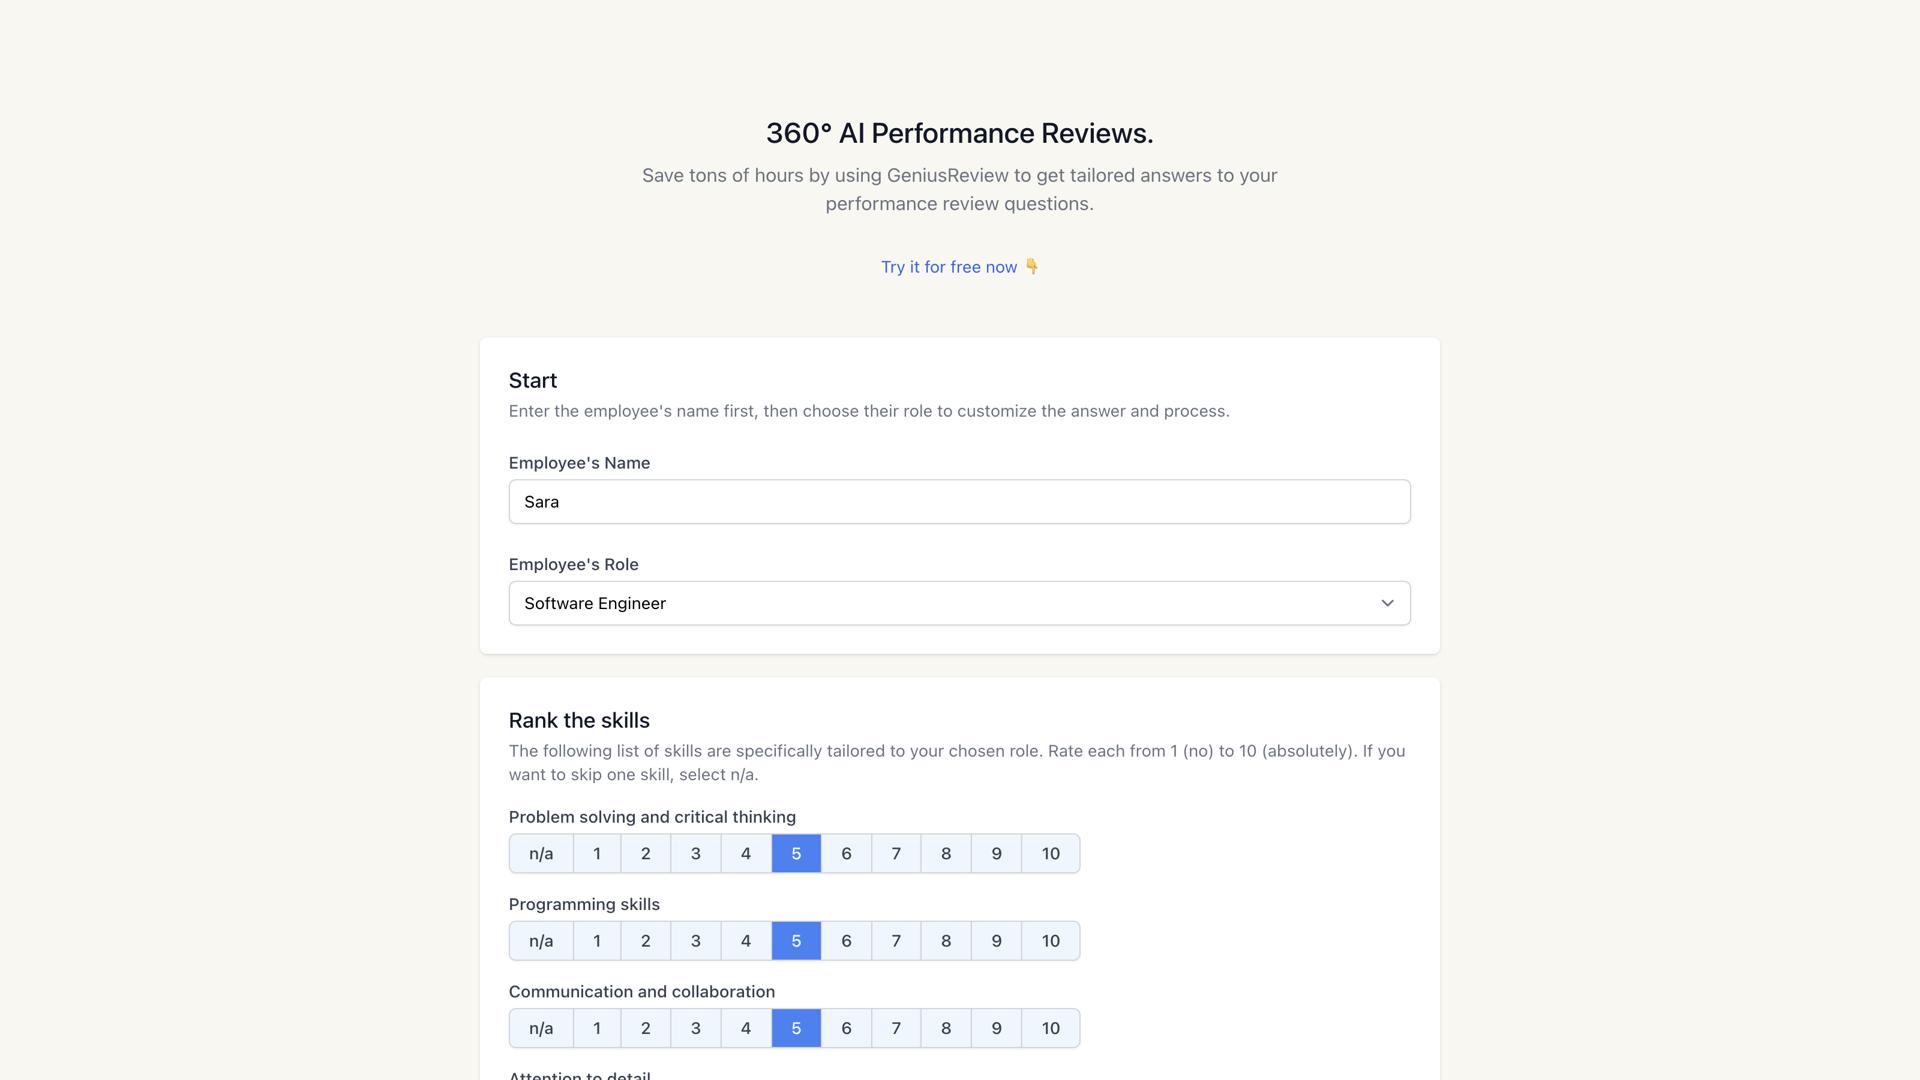
Task: Select rating 1 for Problem solving
Action: click(596, 853)
